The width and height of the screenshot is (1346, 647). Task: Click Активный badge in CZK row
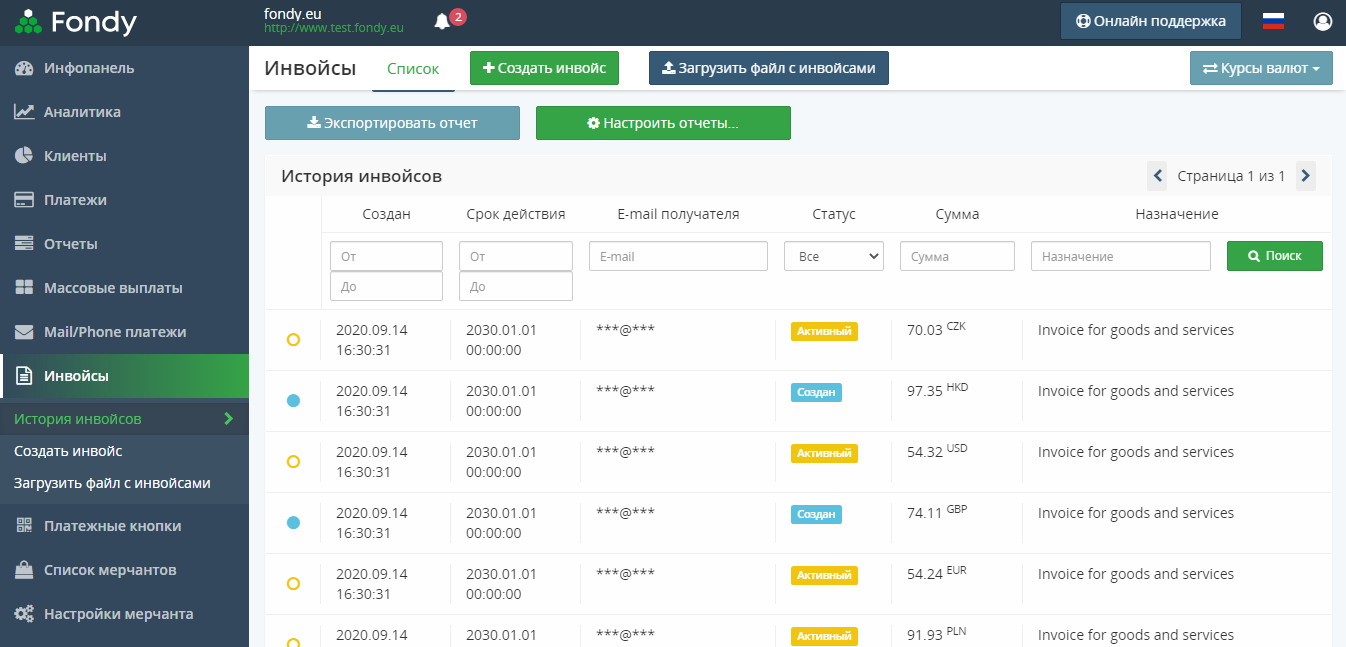coord(824,331)
